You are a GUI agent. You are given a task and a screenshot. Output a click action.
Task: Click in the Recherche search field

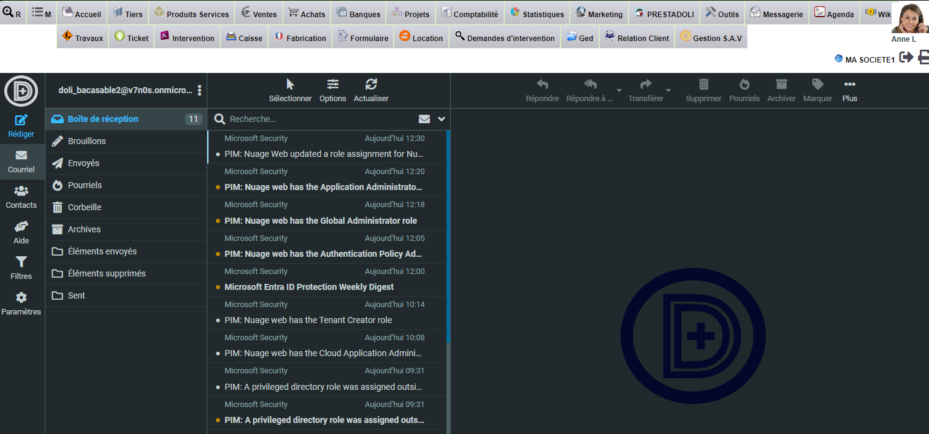(x=321, y=119)
